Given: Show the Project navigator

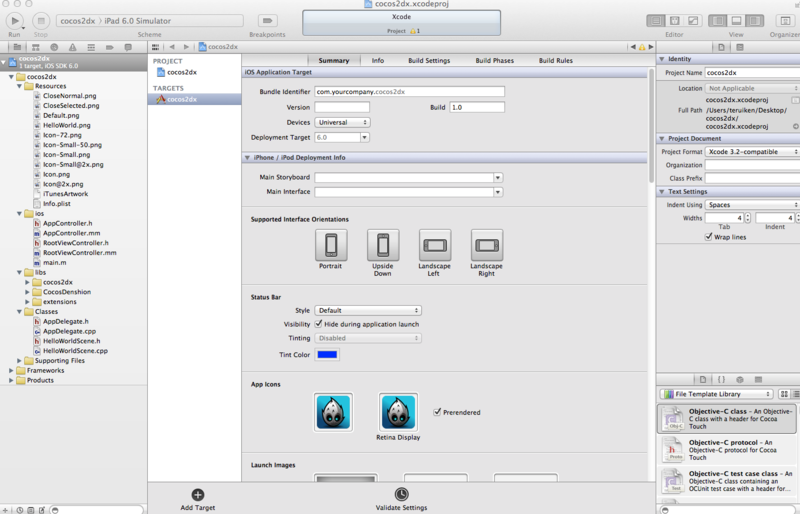Looking at the screenshot, I should [17, 47].
